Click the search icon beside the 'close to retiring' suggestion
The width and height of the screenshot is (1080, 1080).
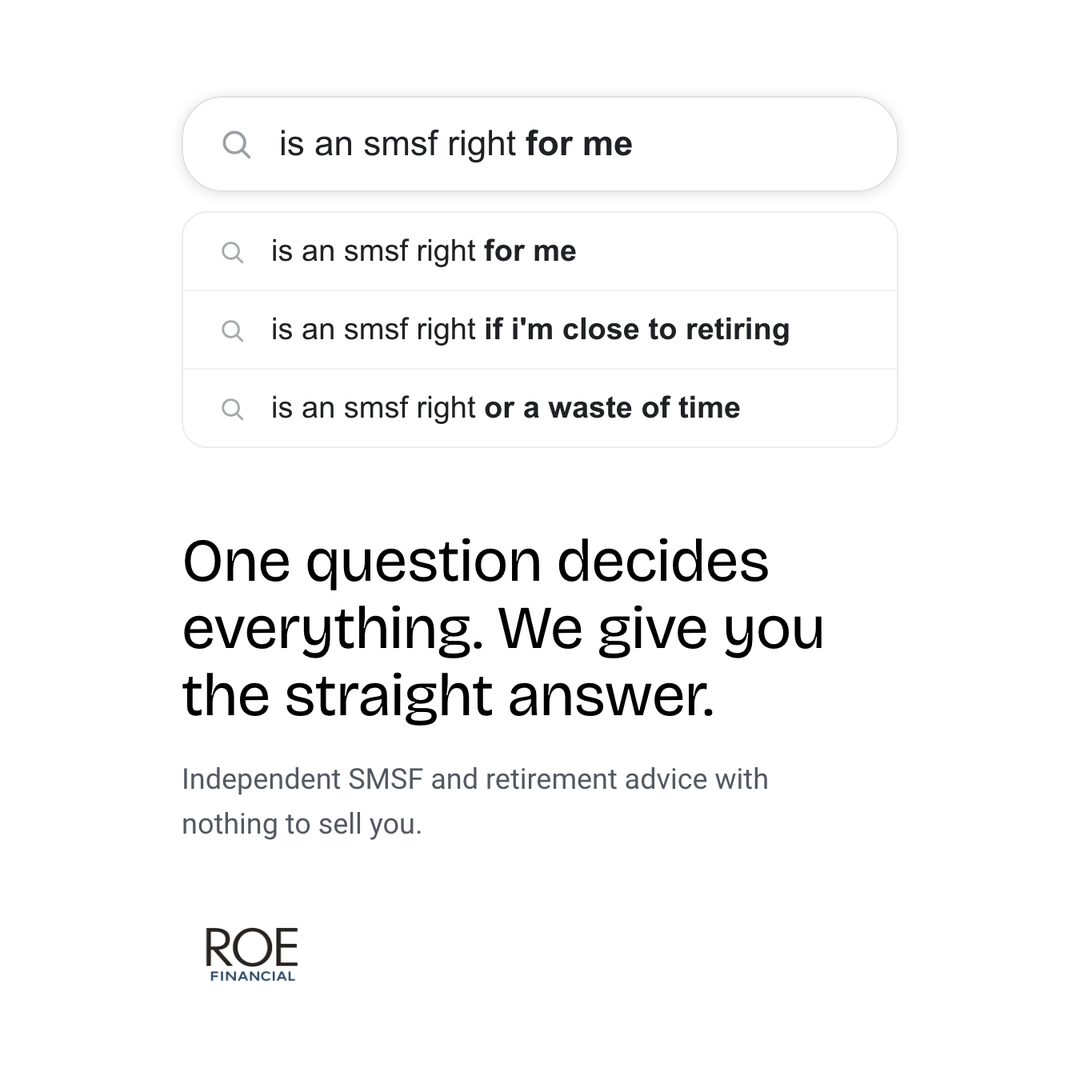point(232,331)
